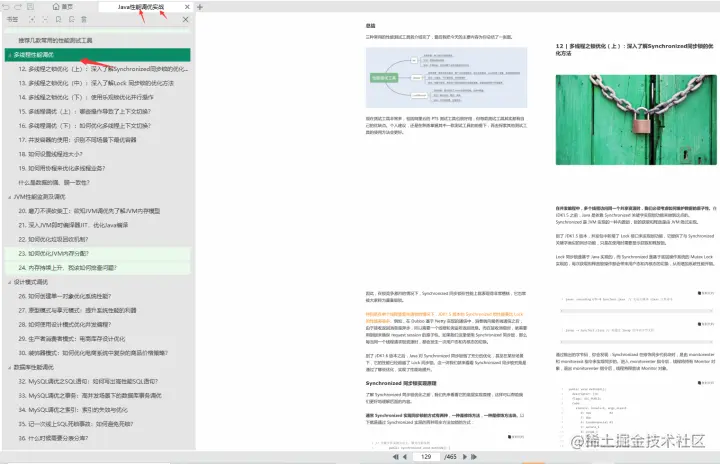This screenshot has width=720, height=464.
Task: Select the highlighted 多线程性能调优 chapter
Action: [97, 55]
